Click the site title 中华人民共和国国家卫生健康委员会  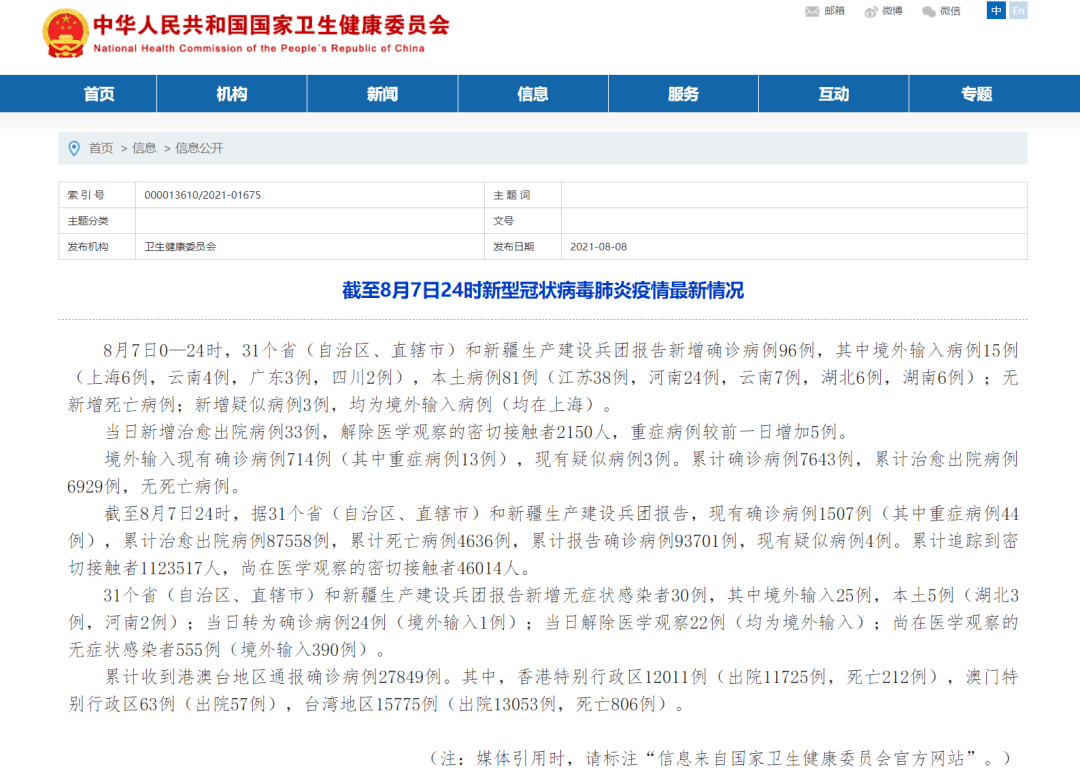point(270,25)
